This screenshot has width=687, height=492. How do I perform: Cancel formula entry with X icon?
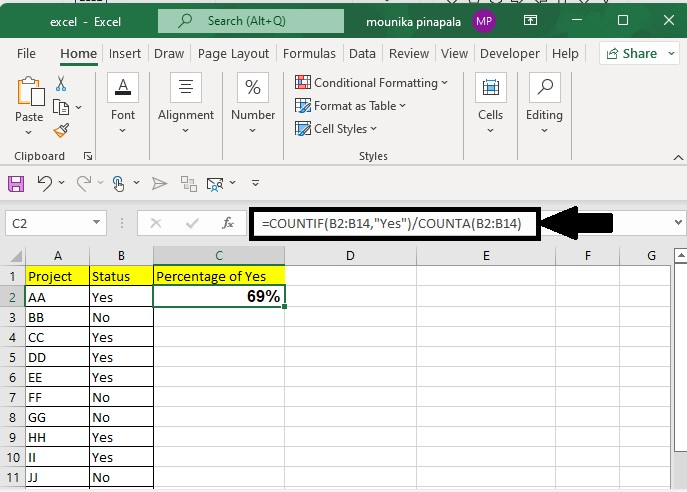coord(156,223)
